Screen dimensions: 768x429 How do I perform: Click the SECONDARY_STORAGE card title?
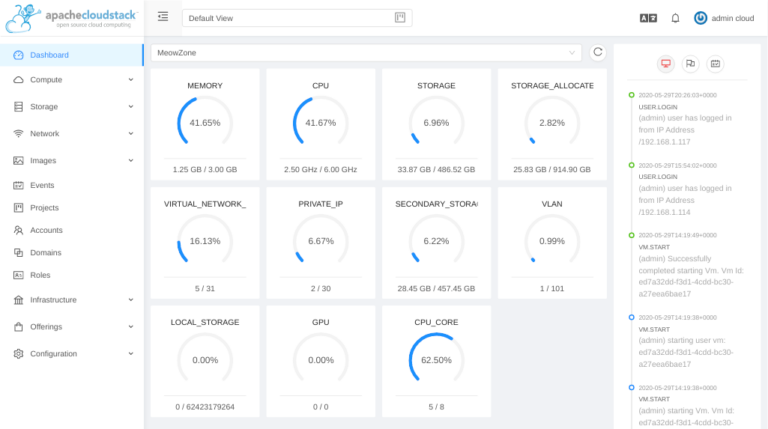pos(436,204)
